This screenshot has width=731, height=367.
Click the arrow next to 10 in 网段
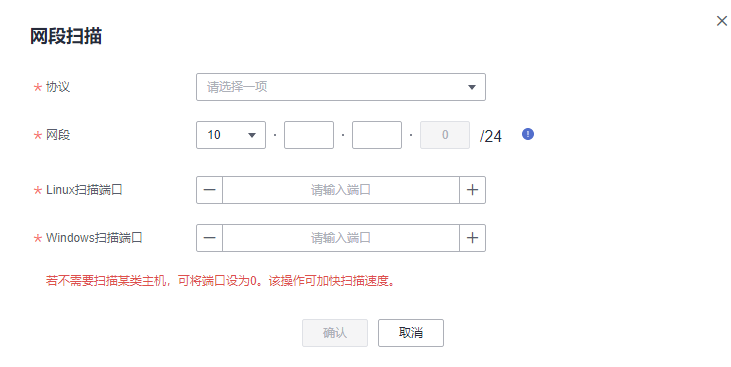click(x=252, y=135)
